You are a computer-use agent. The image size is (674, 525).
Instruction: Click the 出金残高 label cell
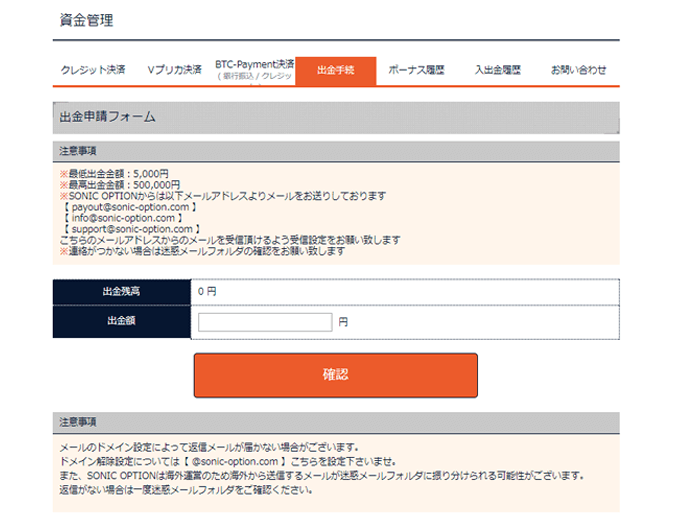(122, 292)
